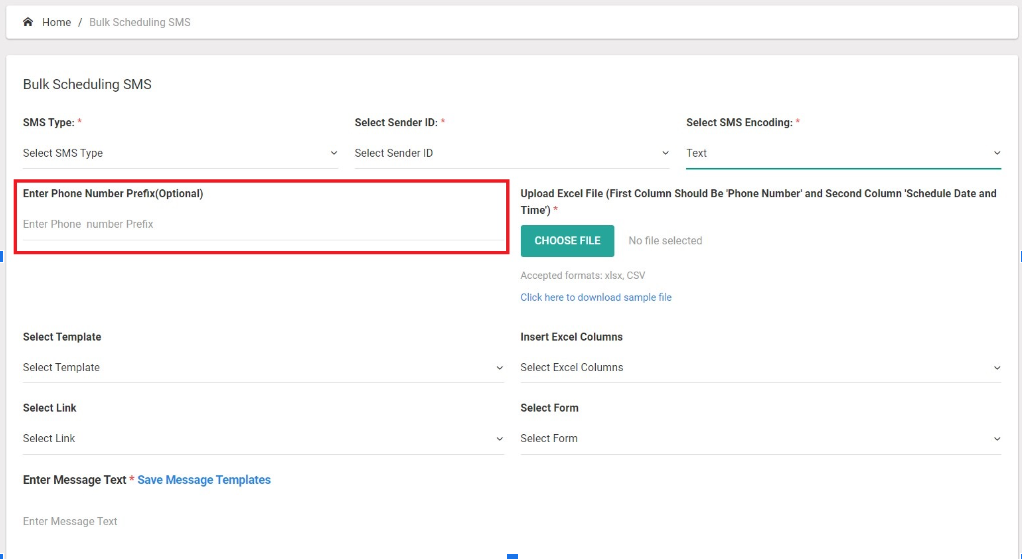Click the Sender ID chevron arrow
This screenshot has height=559, width=1022.
coord(665,153)
